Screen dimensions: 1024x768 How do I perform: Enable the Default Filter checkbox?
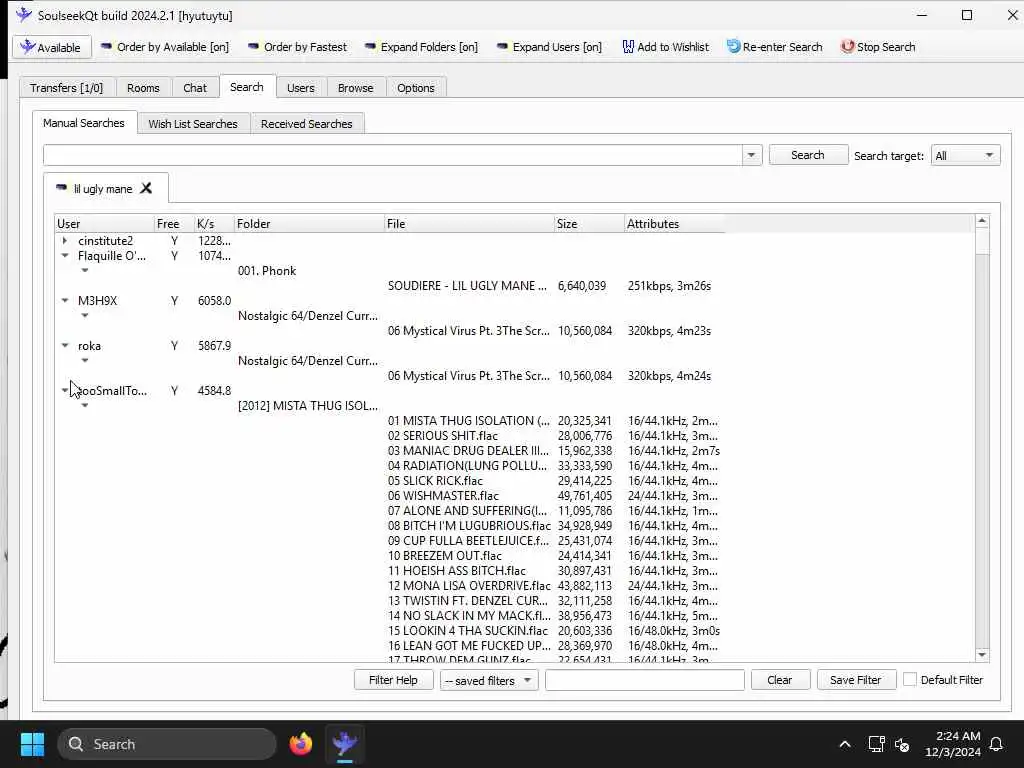pyautogui.click(x=910, y=680)
